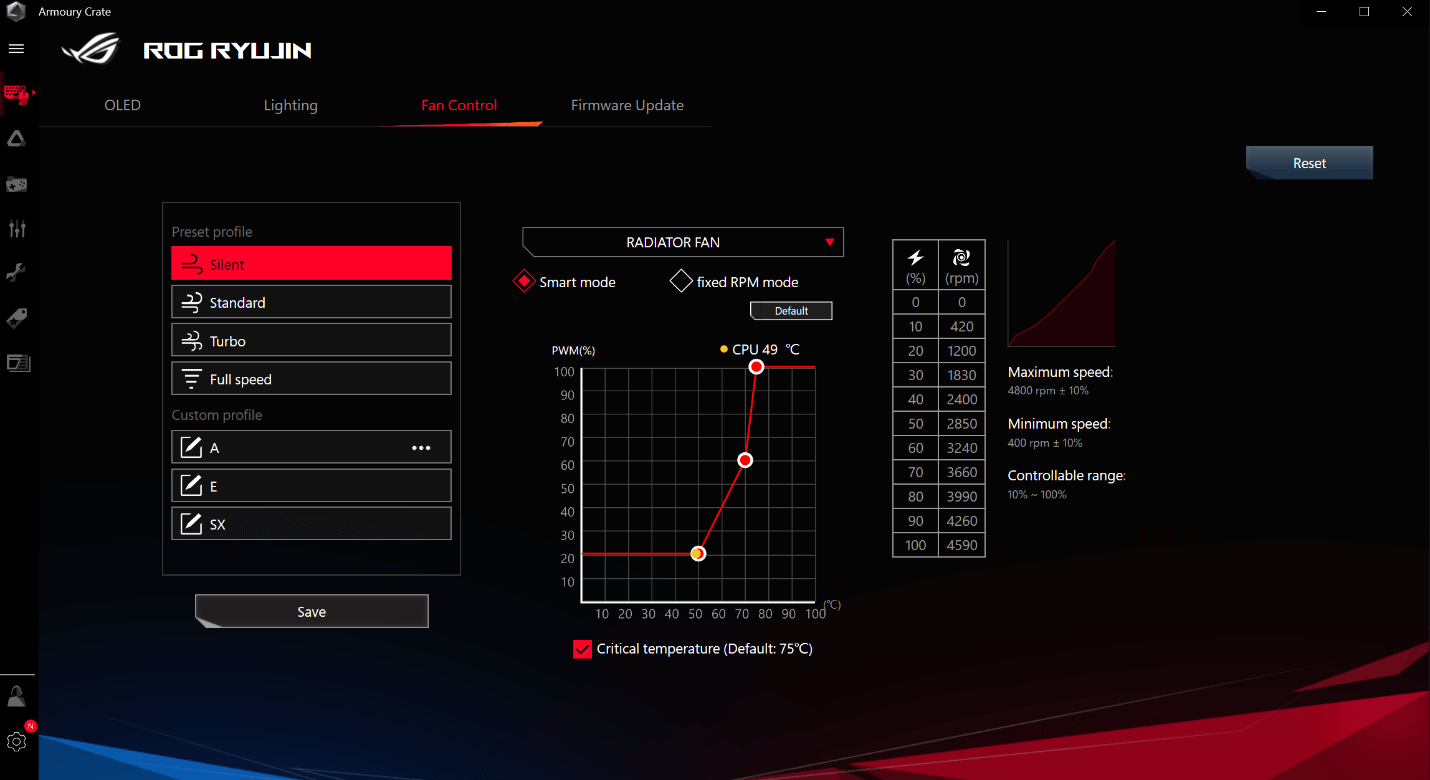Open the Firmware Update tab
1430x780 pixels.
(x=627, y=105)
